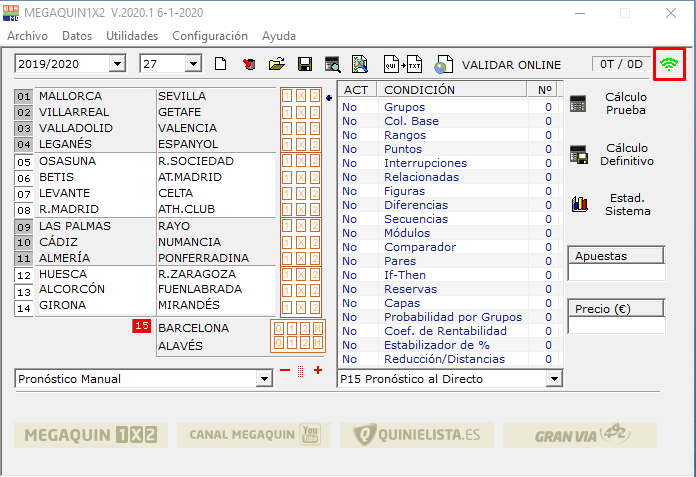This screenshot has height=477, width=696.
Task: Open the QUINIELISTA.ES banner
Action: (x=417, y=435)
